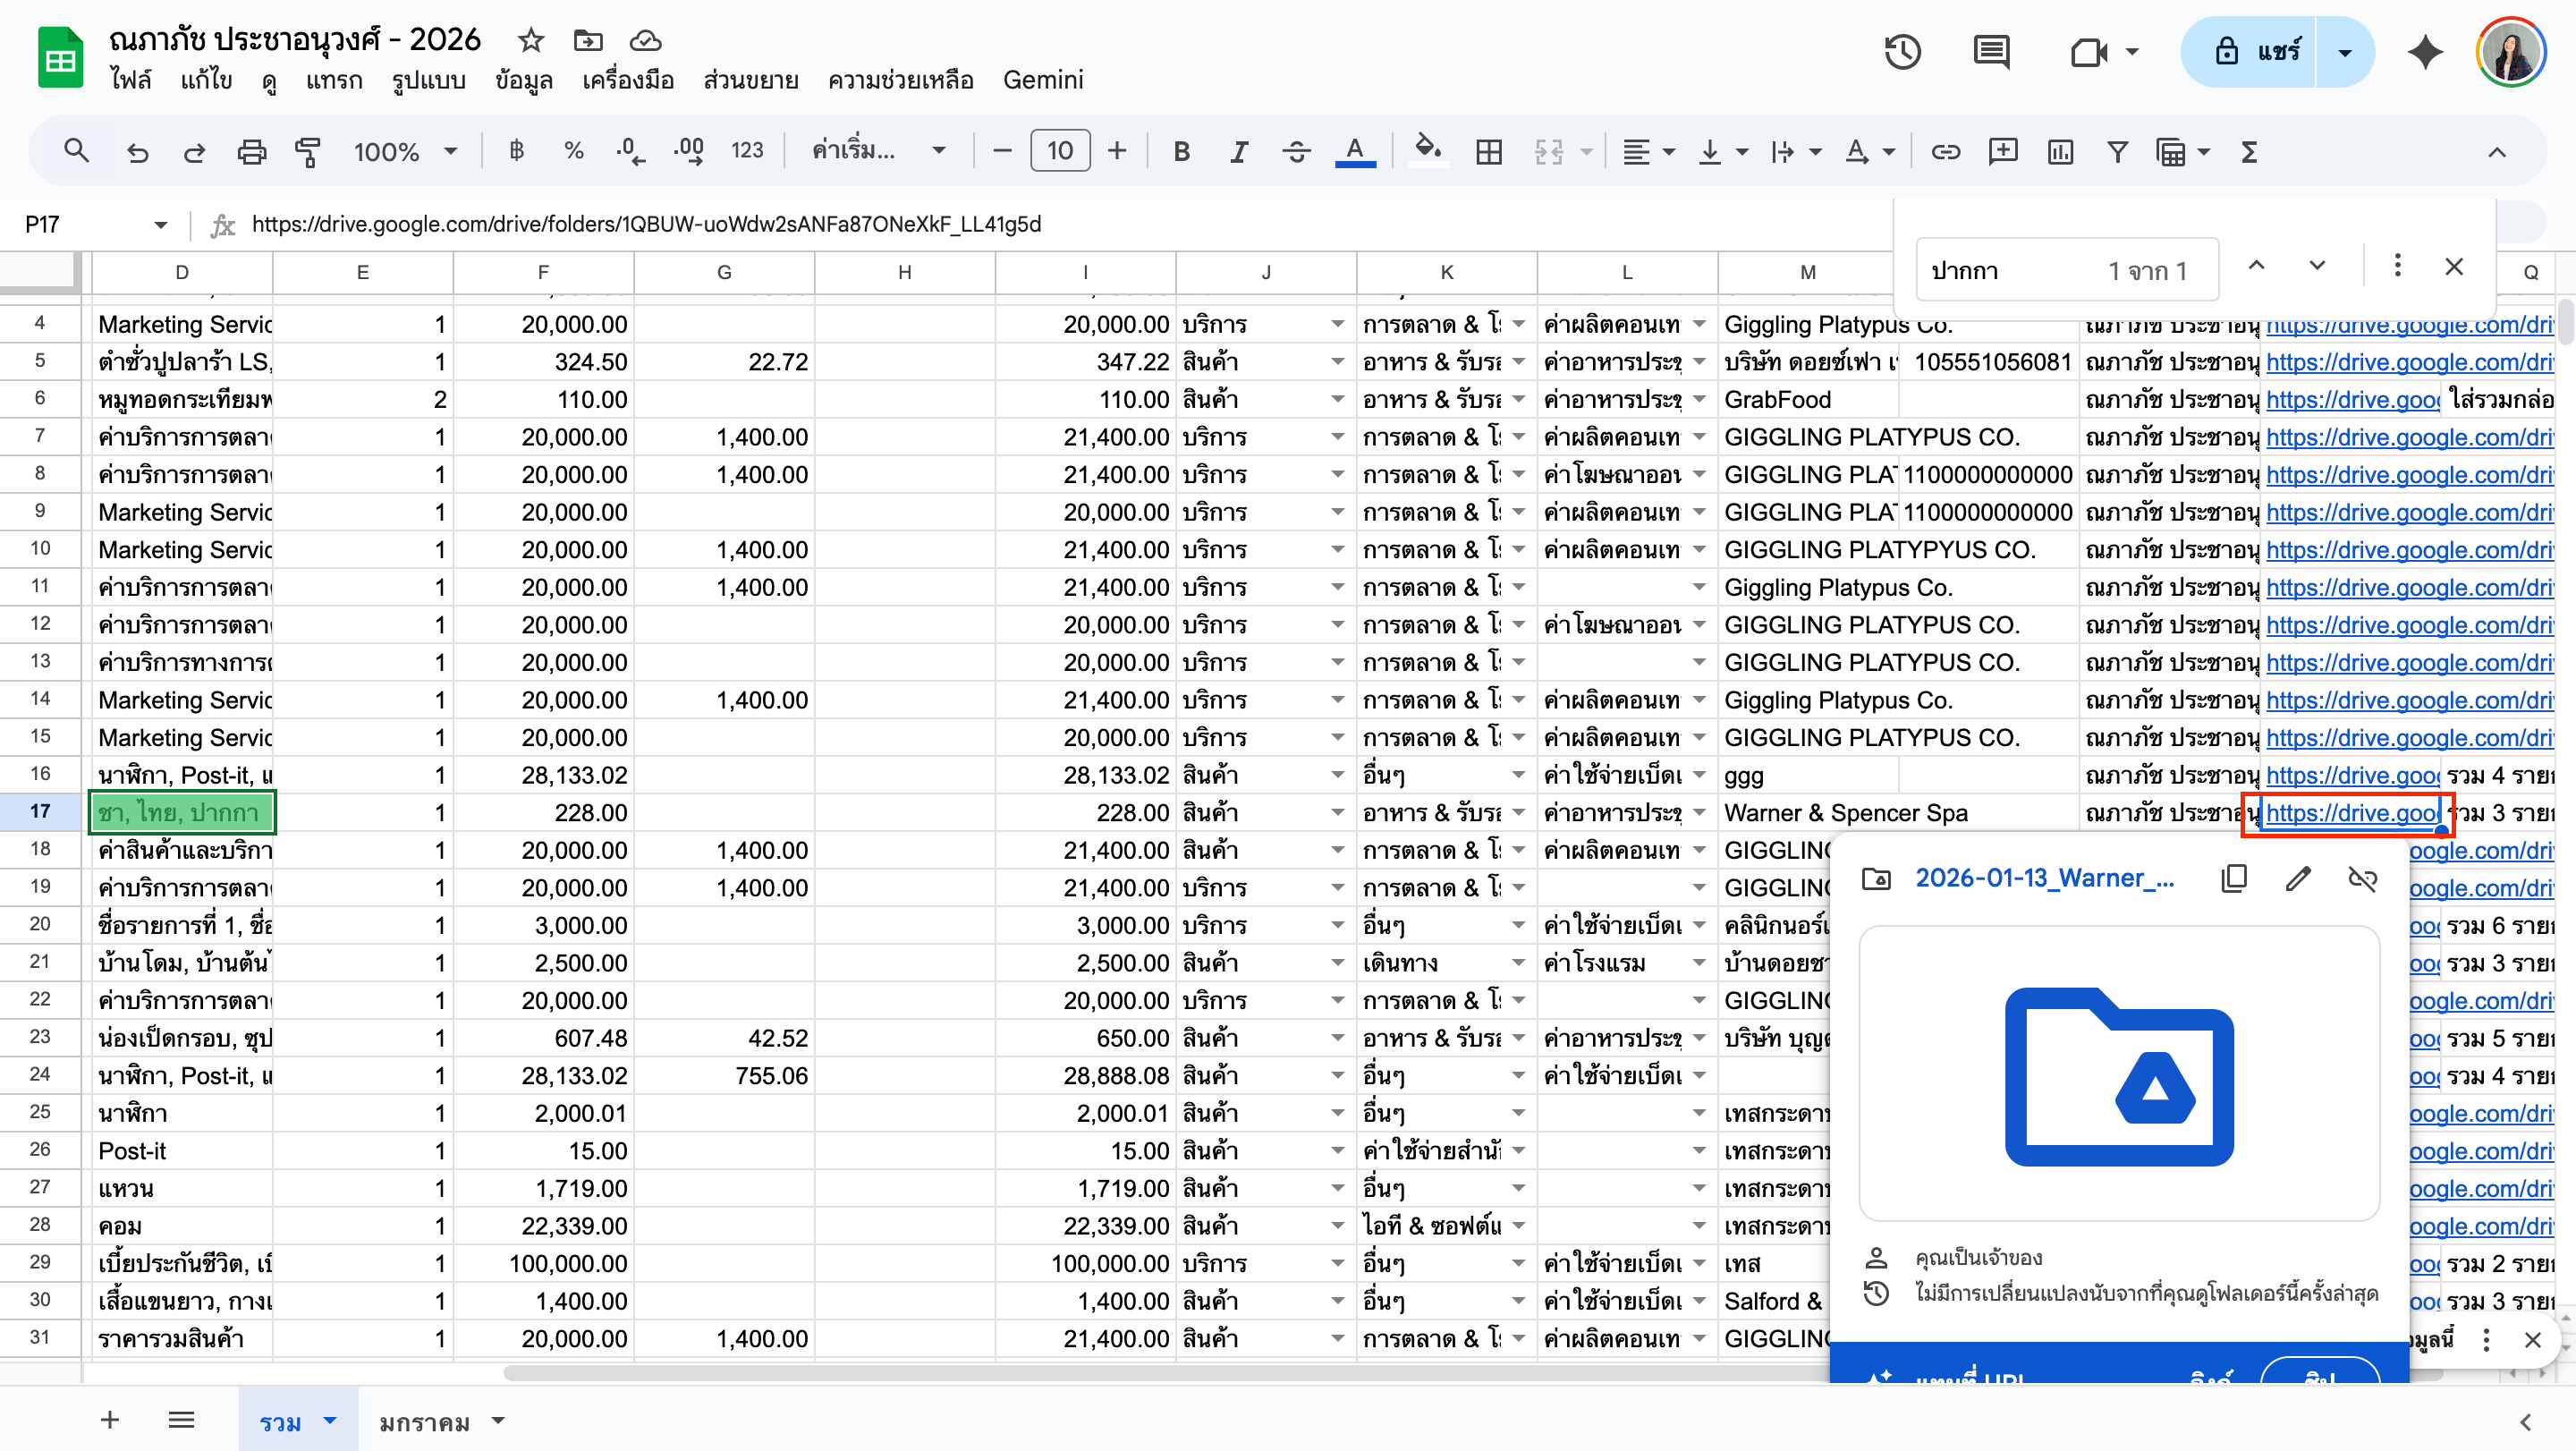Open the ข้อมูล menu
This screenshot has width=2576, height=1451.
point(524,80)
